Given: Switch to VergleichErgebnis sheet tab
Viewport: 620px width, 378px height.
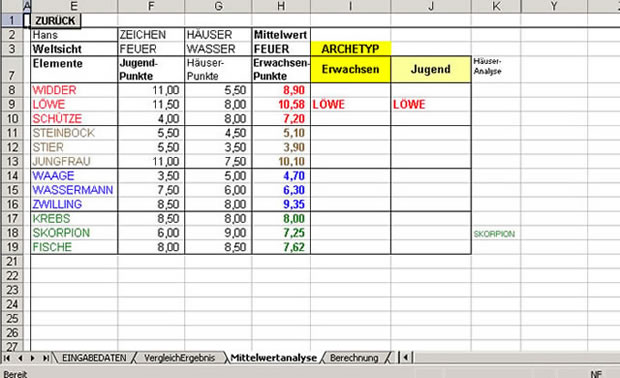Looking at the screenshot, I should 179,358.
